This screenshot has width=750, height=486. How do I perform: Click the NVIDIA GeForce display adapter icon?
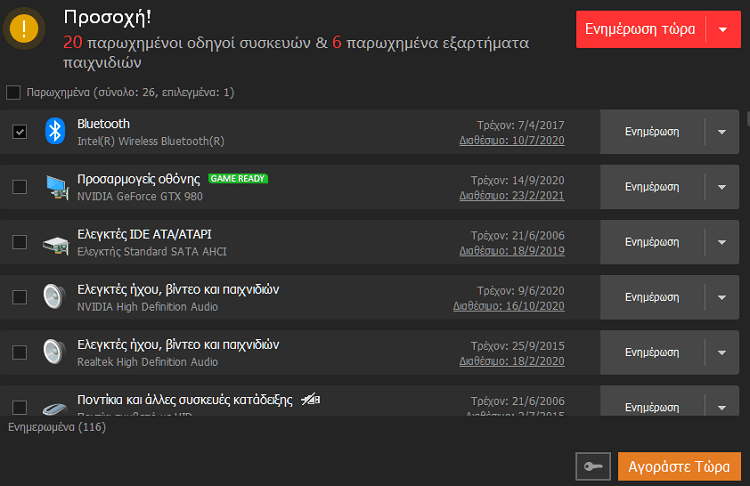(56, 187)
